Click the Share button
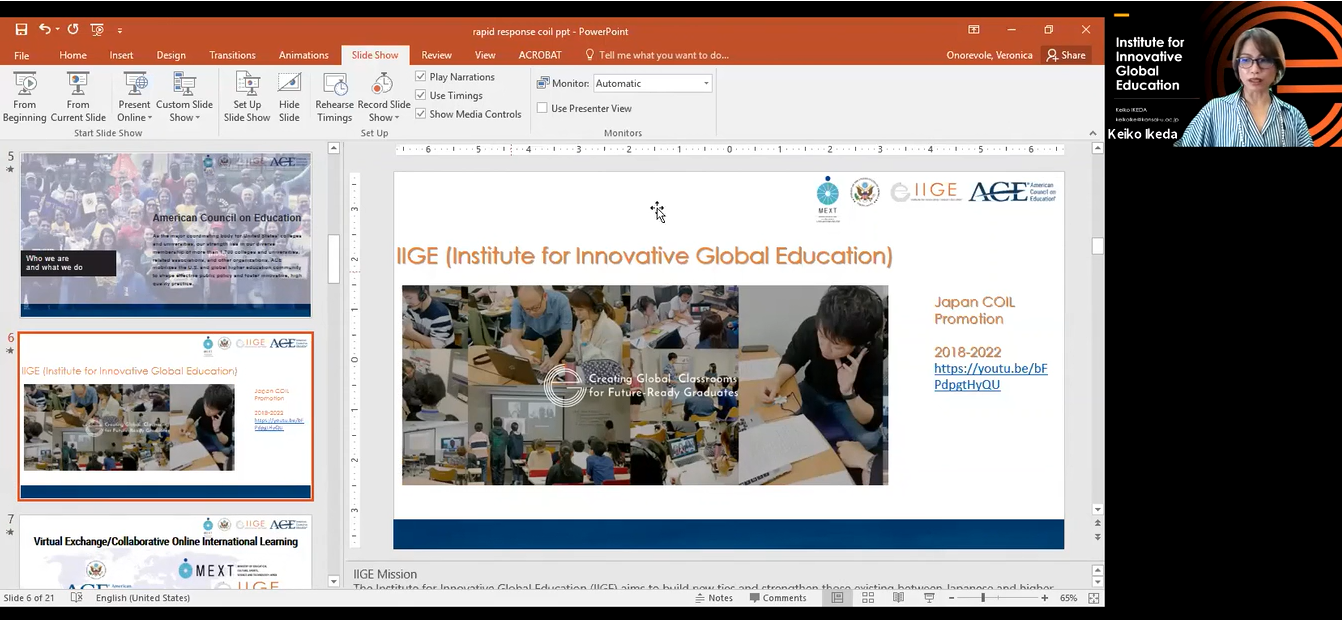This screenshot has height=620, width=1342. [x=1066, y=55]
